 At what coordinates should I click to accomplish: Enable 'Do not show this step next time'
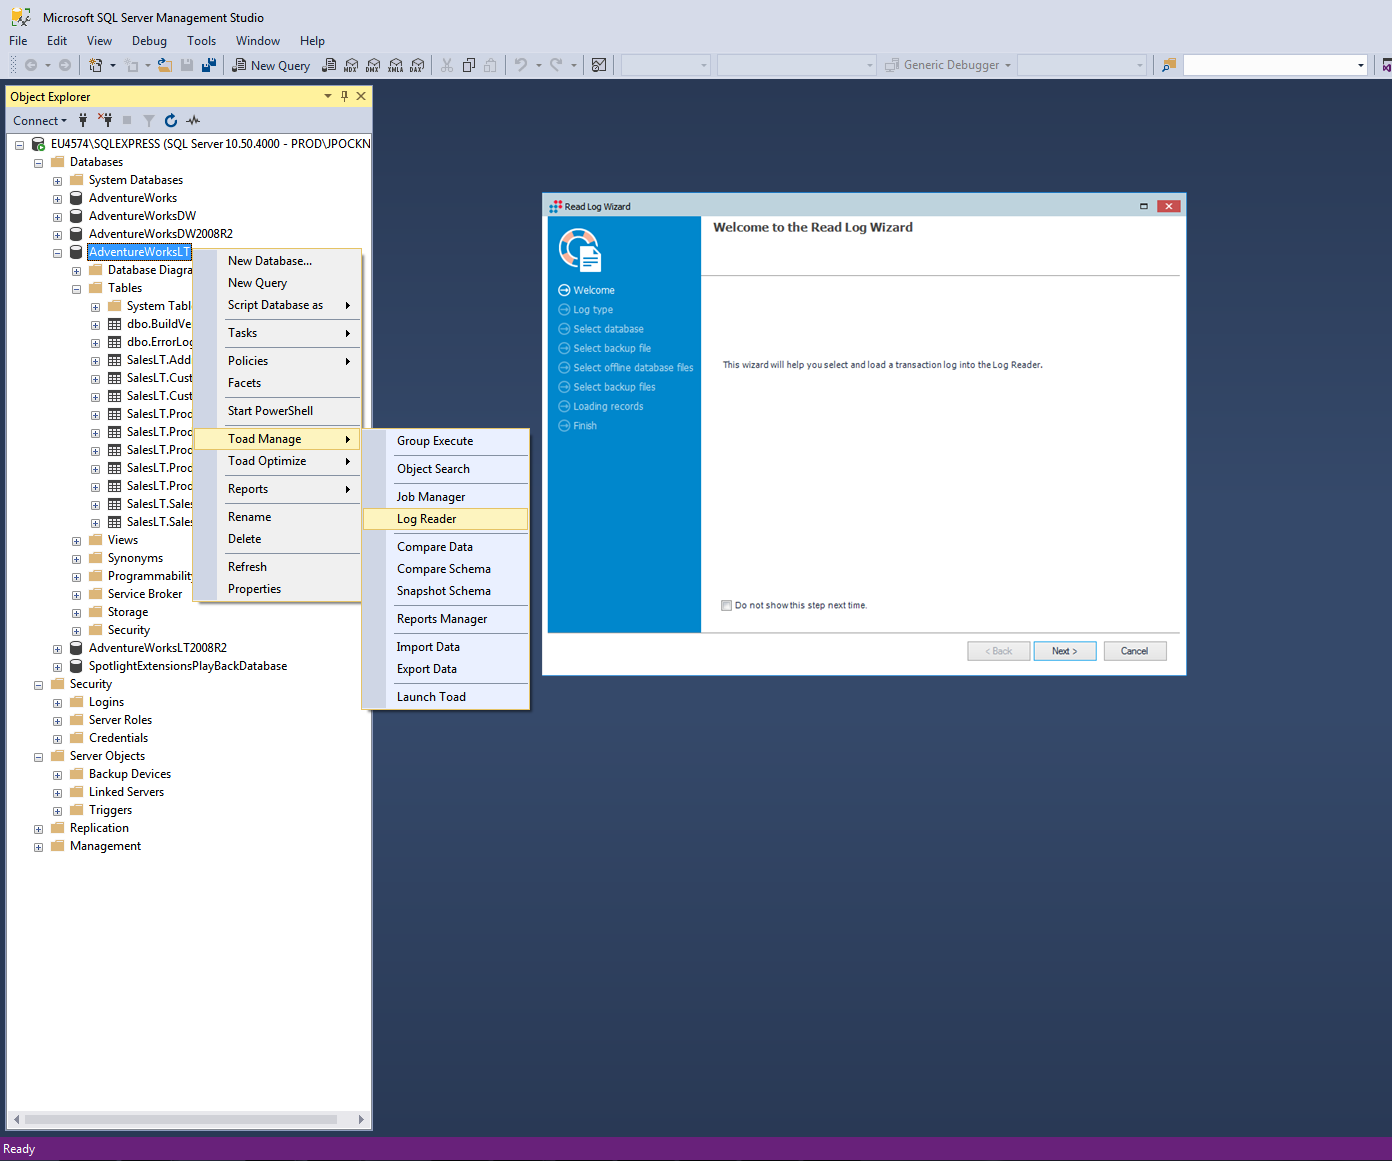(x=727, y=605)
